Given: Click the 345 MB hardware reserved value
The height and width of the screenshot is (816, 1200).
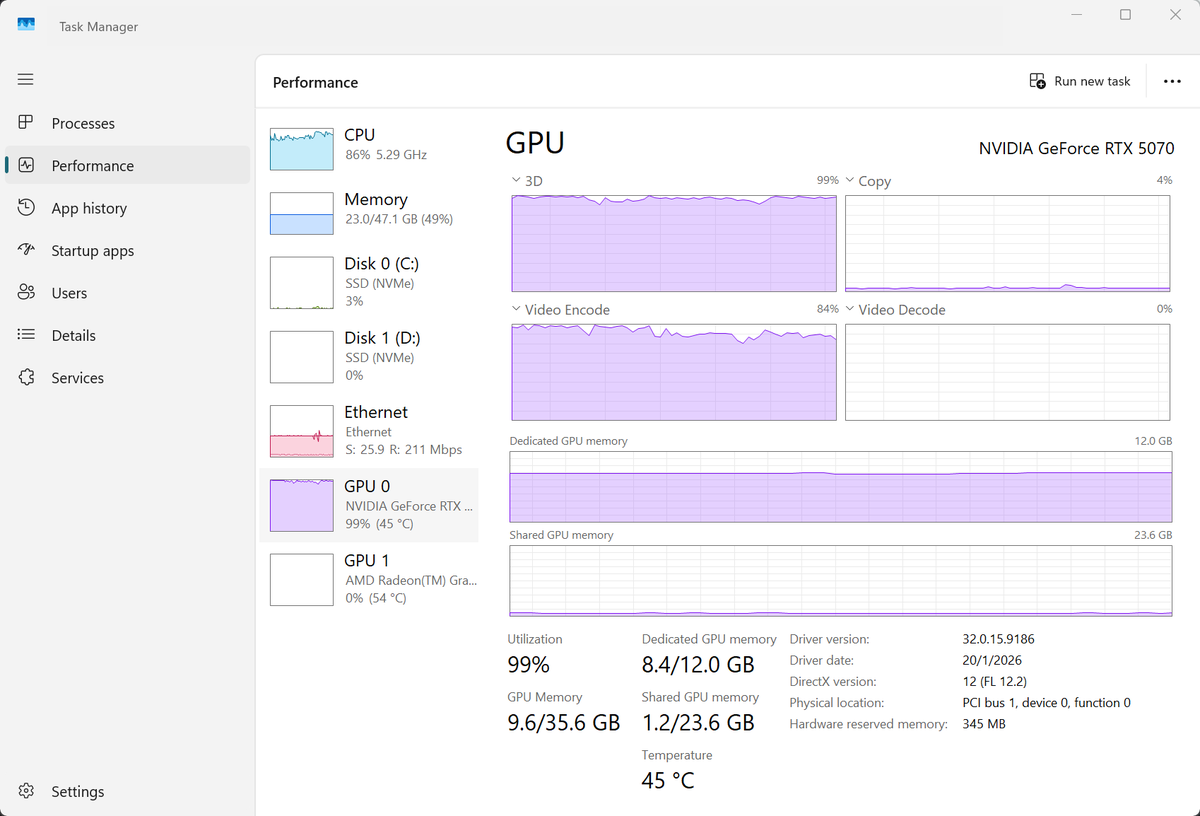Looking at the screenshot, I should (x=984, y=724).
